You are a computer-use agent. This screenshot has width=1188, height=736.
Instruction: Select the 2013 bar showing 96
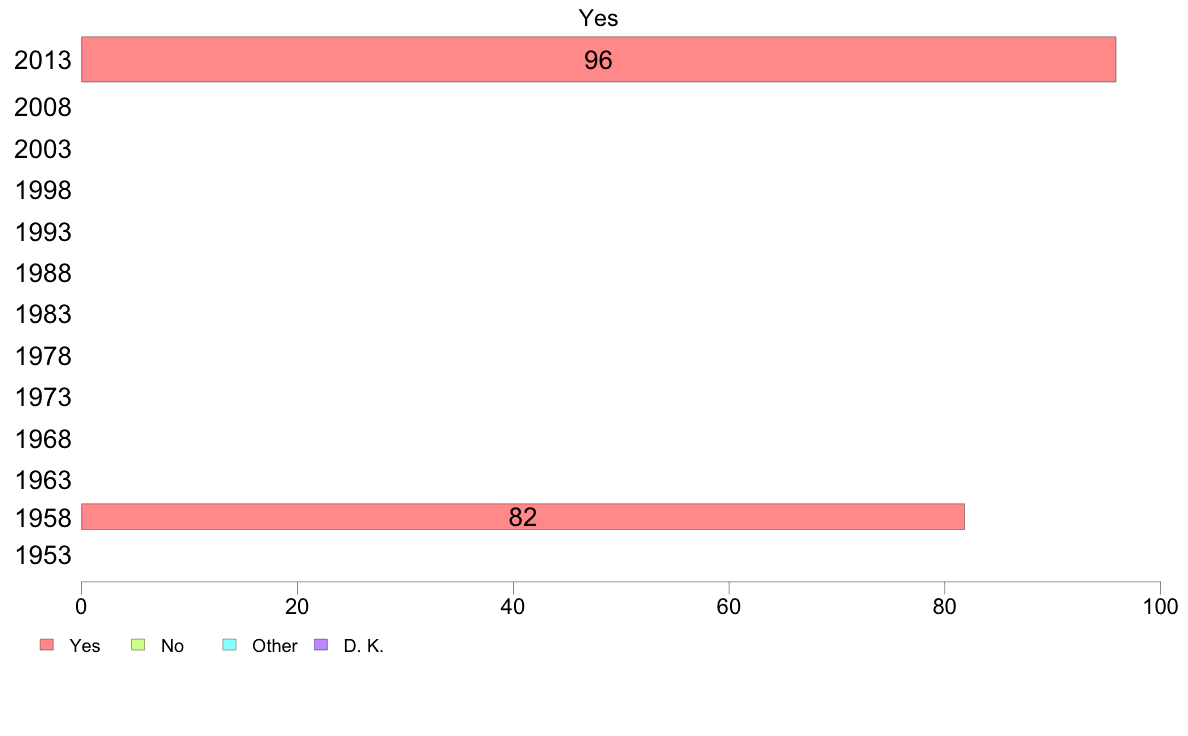tap(599, 59)
